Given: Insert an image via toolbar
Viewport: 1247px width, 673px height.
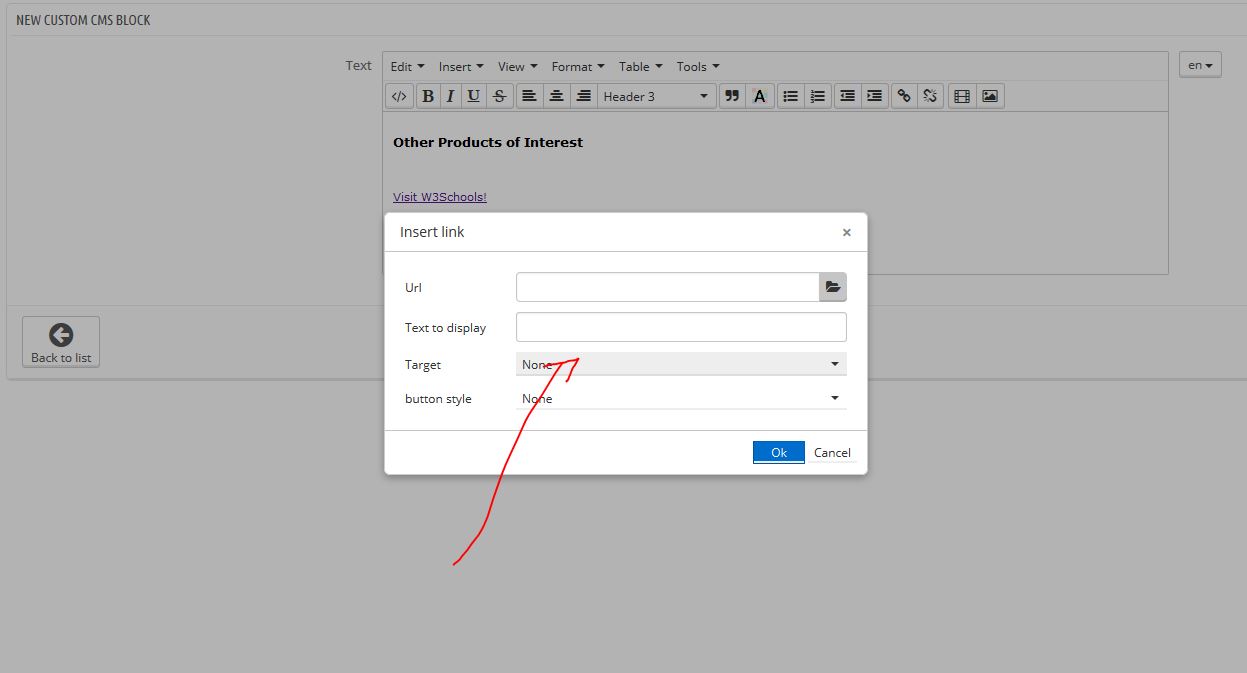Looking at the screenshot, I should (x=990, y=96).
